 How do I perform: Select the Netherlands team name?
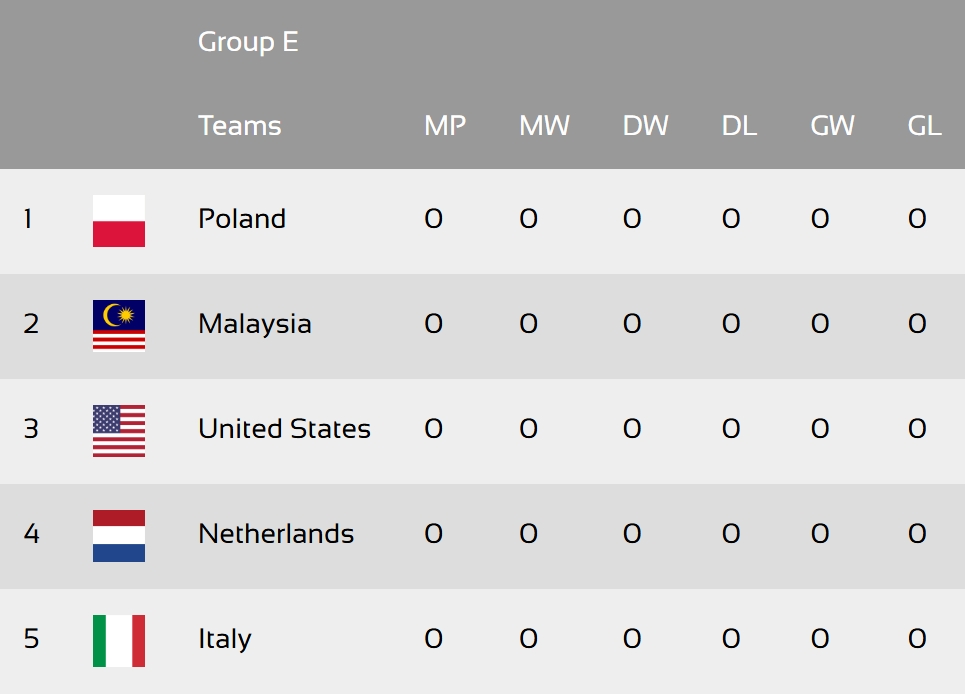[276, 534]
